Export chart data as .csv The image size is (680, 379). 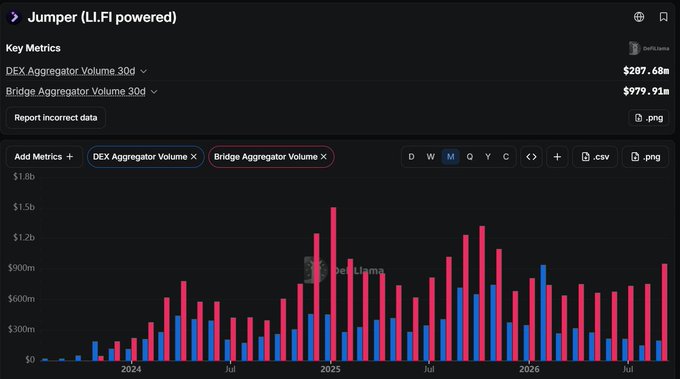click(595, 157)
